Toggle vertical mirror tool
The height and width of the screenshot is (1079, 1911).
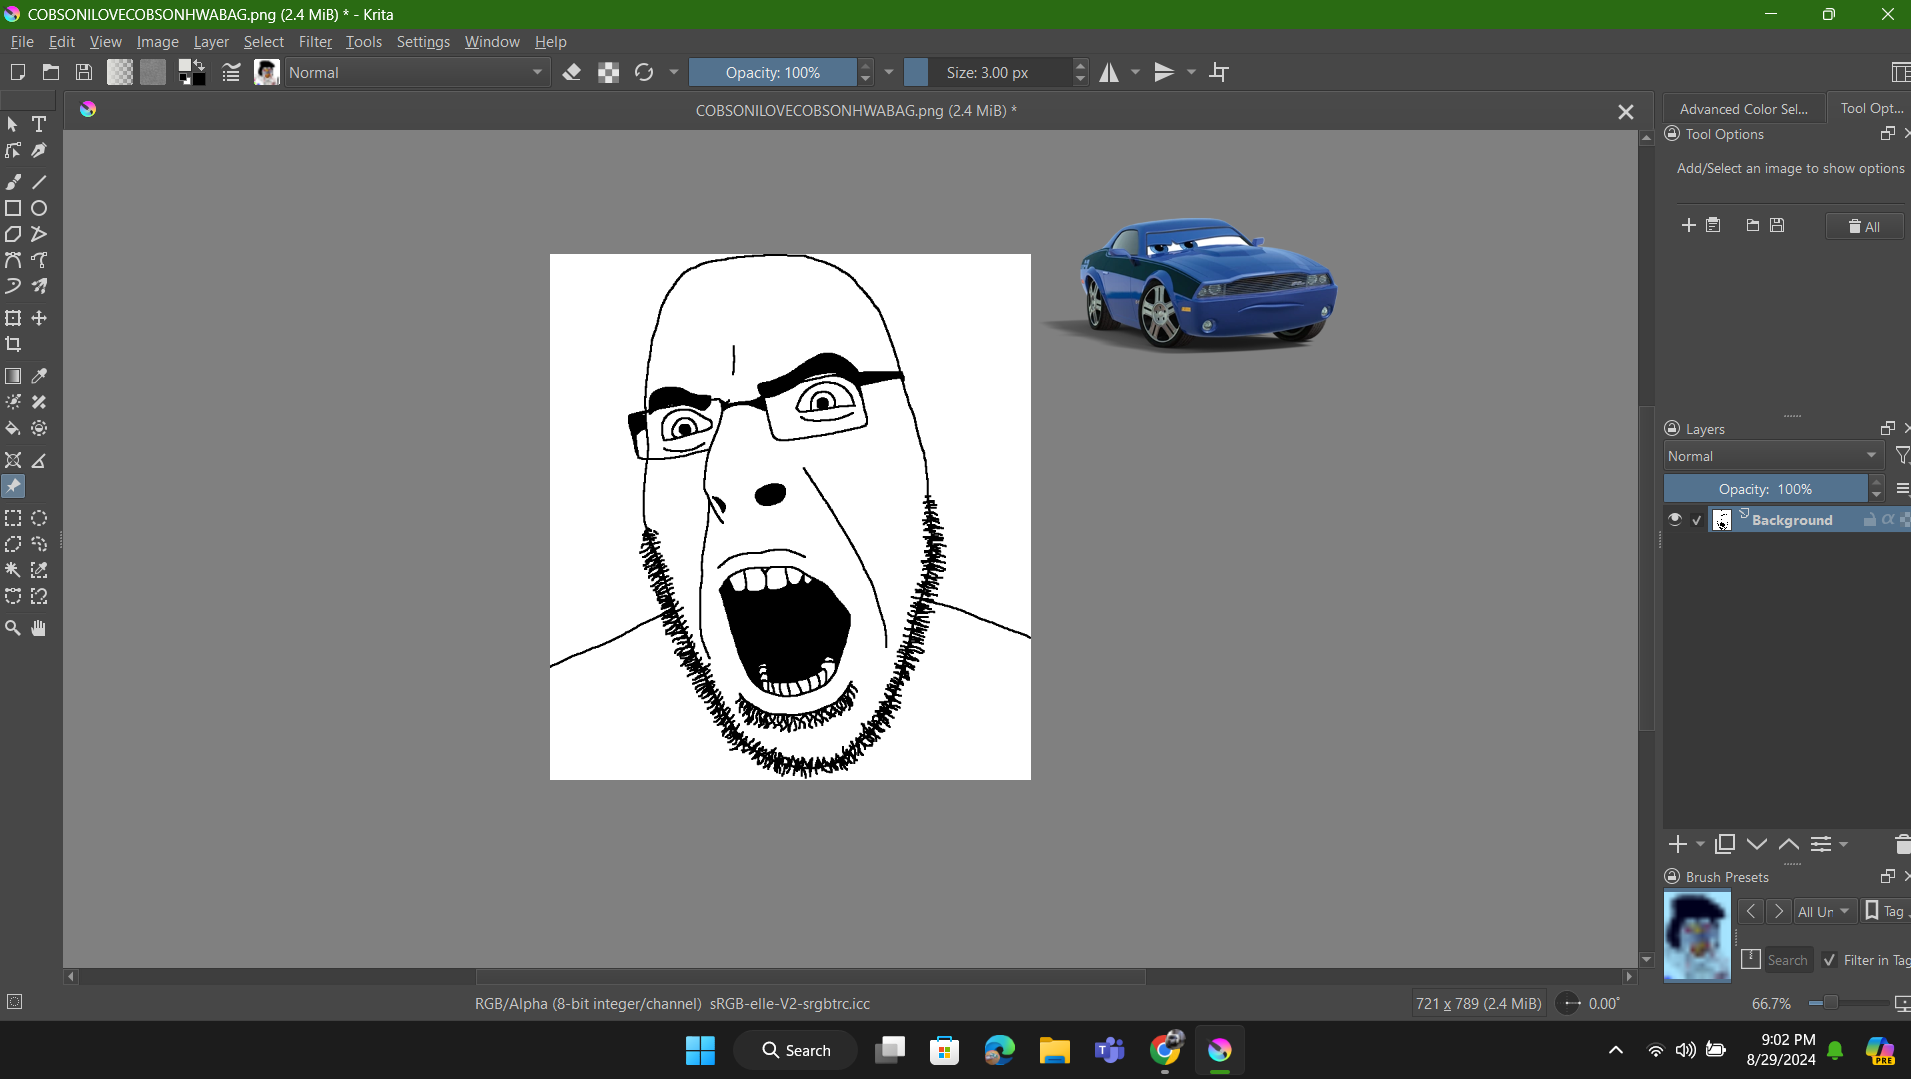(x=1165, y=72)
